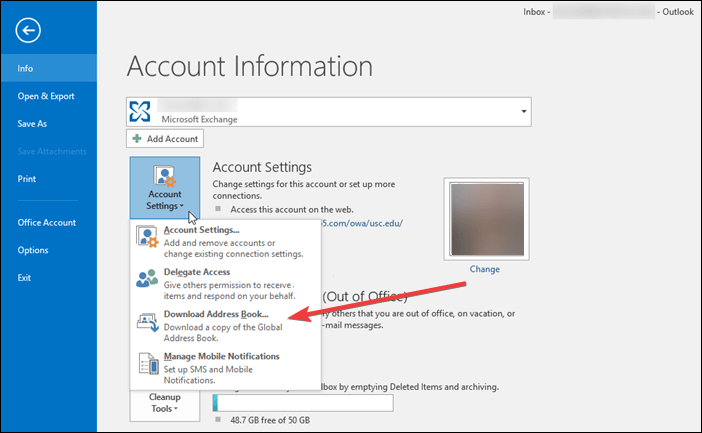The image size is (702, 433).
Task: Select Download Address Book... menu entry
Action: coord(225,326)
